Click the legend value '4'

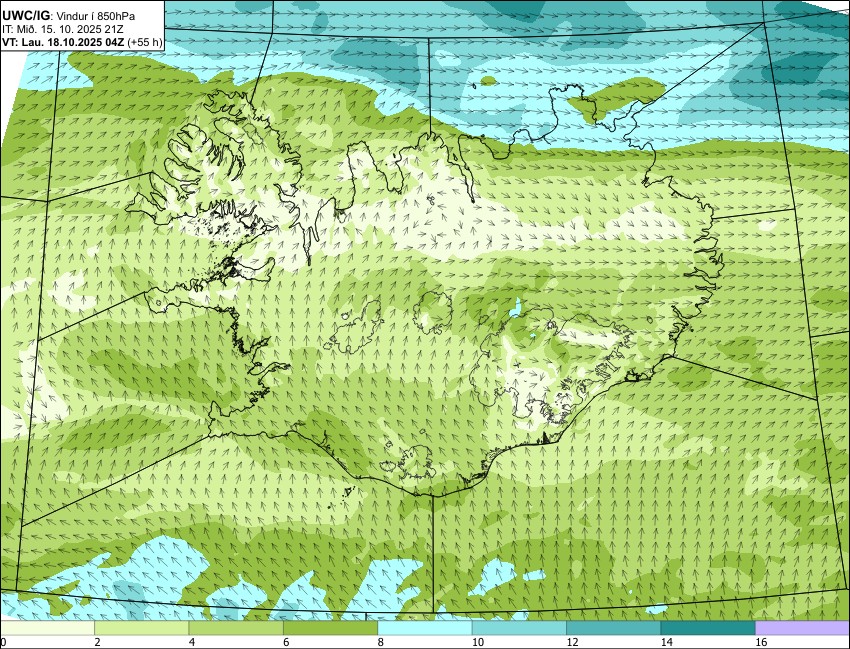(191, 642)
